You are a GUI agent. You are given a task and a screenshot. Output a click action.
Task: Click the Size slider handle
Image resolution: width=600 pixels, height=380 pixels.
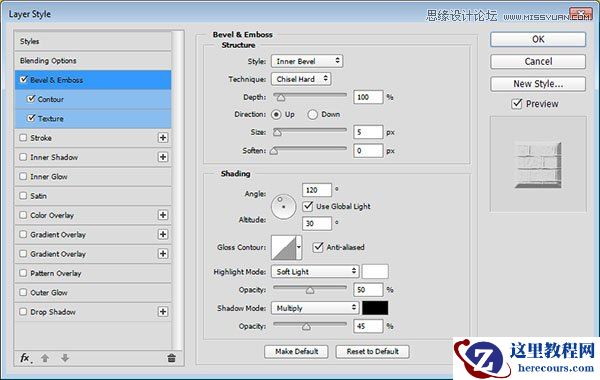tap(277, 132)
